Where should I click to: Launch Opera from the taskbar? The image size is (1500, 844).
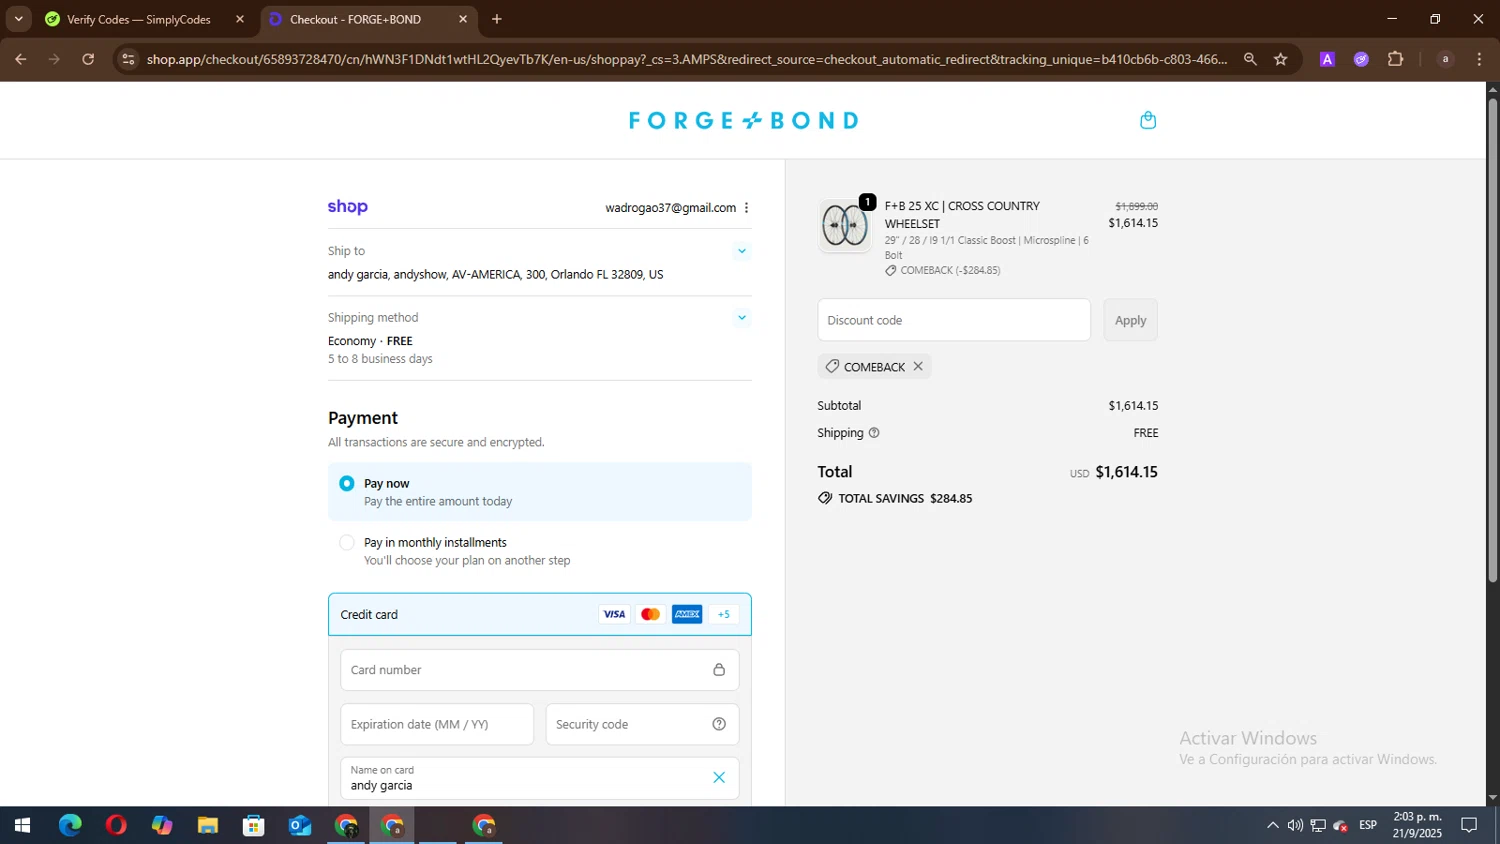(x=116, y=826)
